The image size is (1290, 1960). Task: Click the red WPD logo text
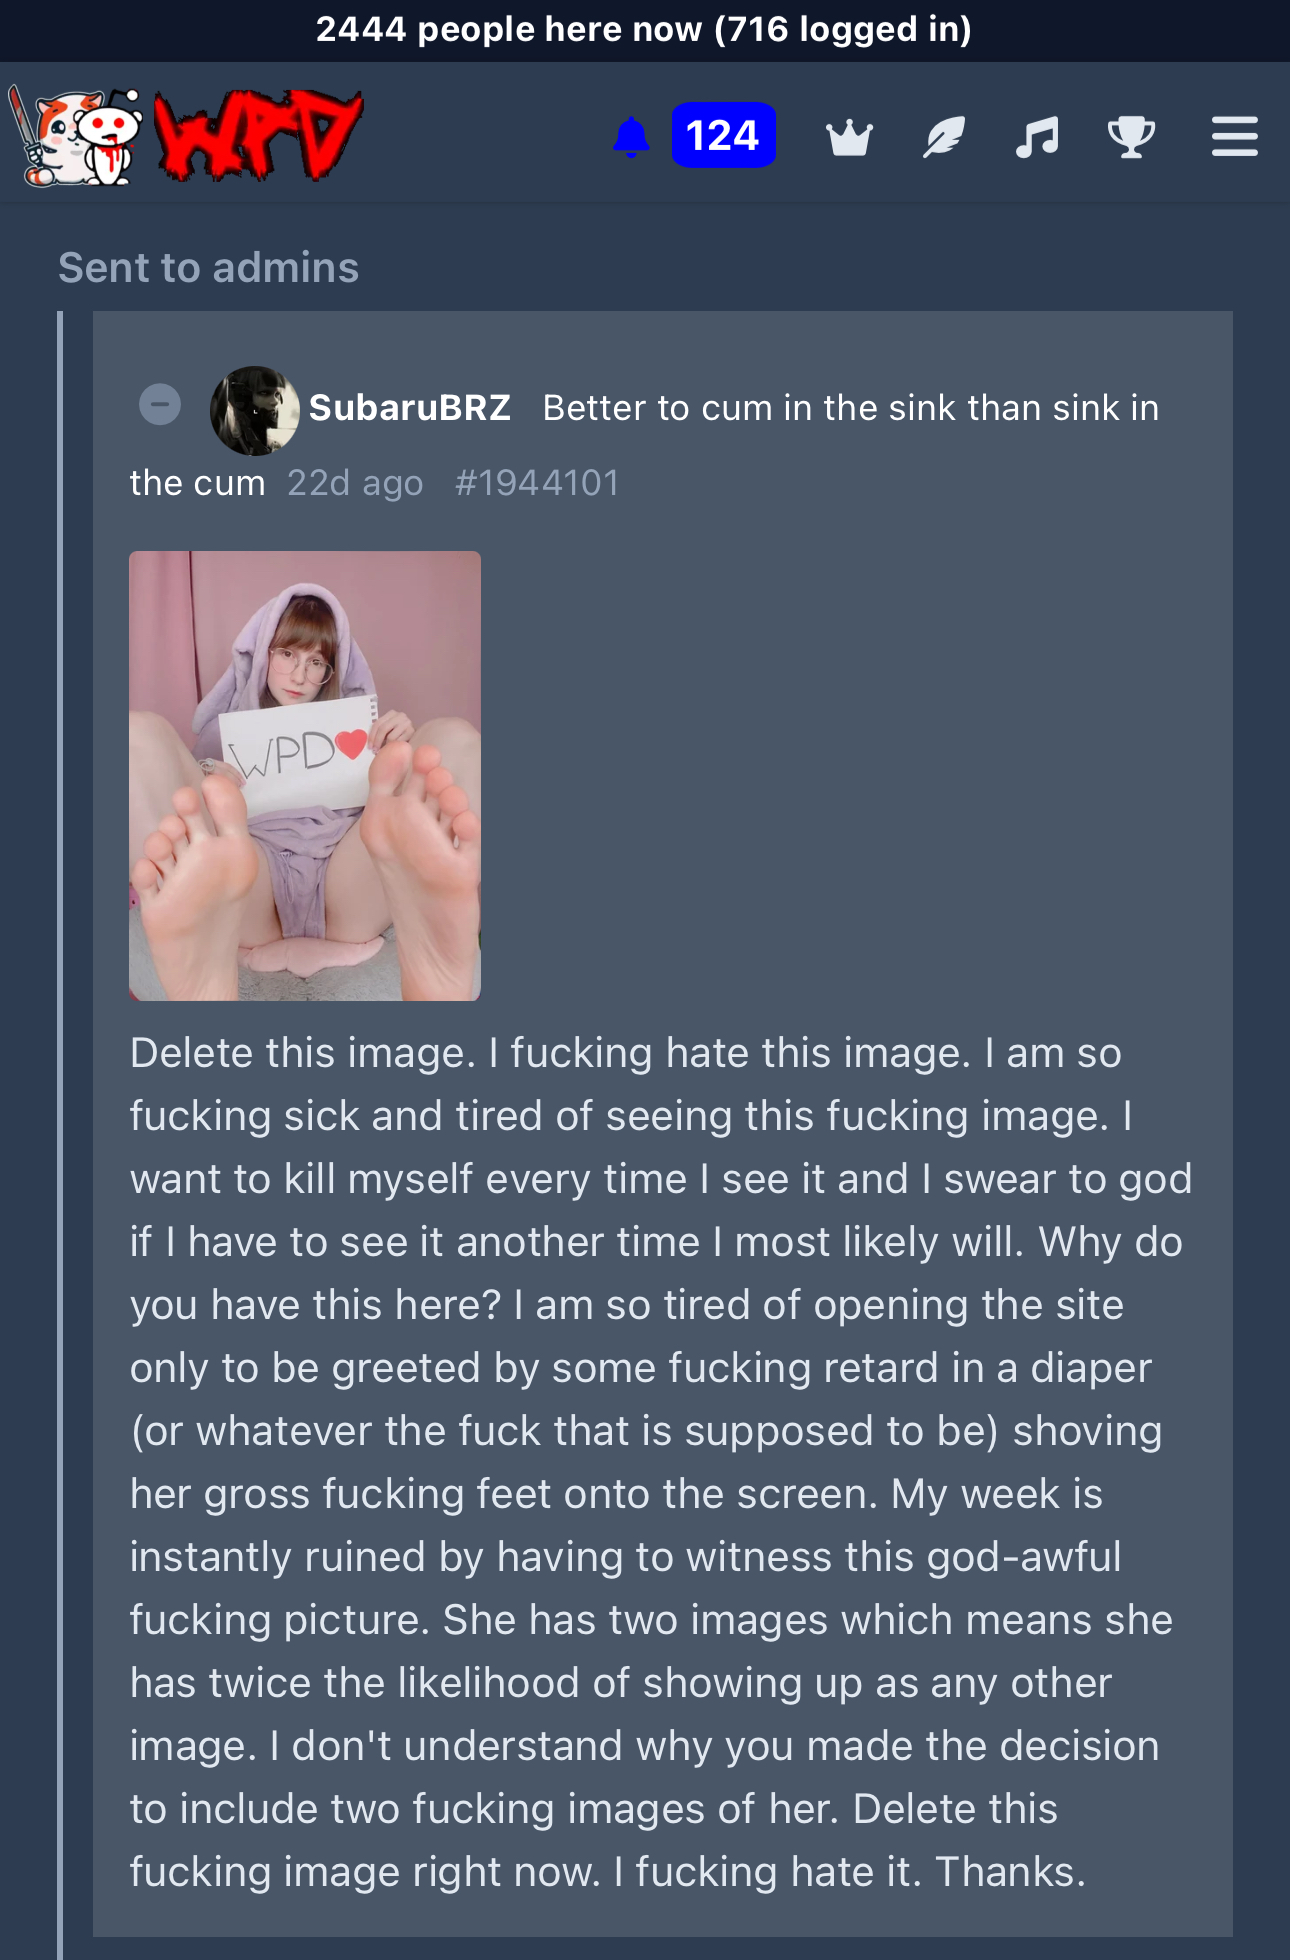pyautogui.click(x=258, y=135)
